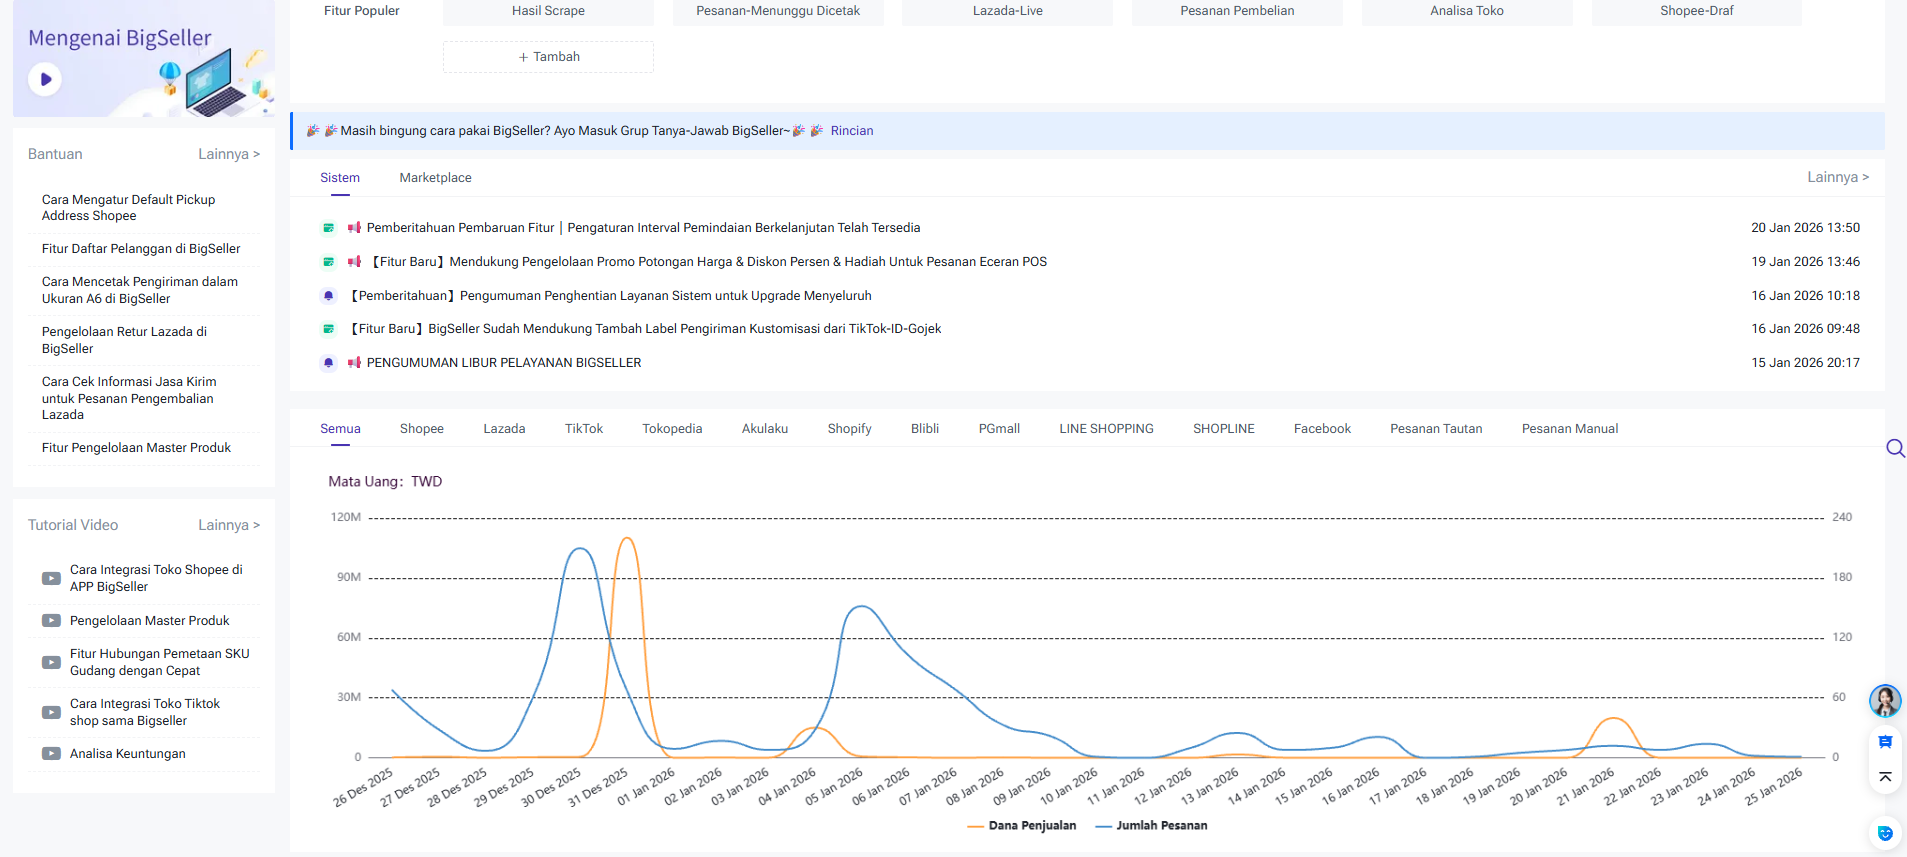The width and height of the screenshot is (1907, 857).
Task: Expand Lainnya in Tutorial Video section
Action: click(228, 525)
